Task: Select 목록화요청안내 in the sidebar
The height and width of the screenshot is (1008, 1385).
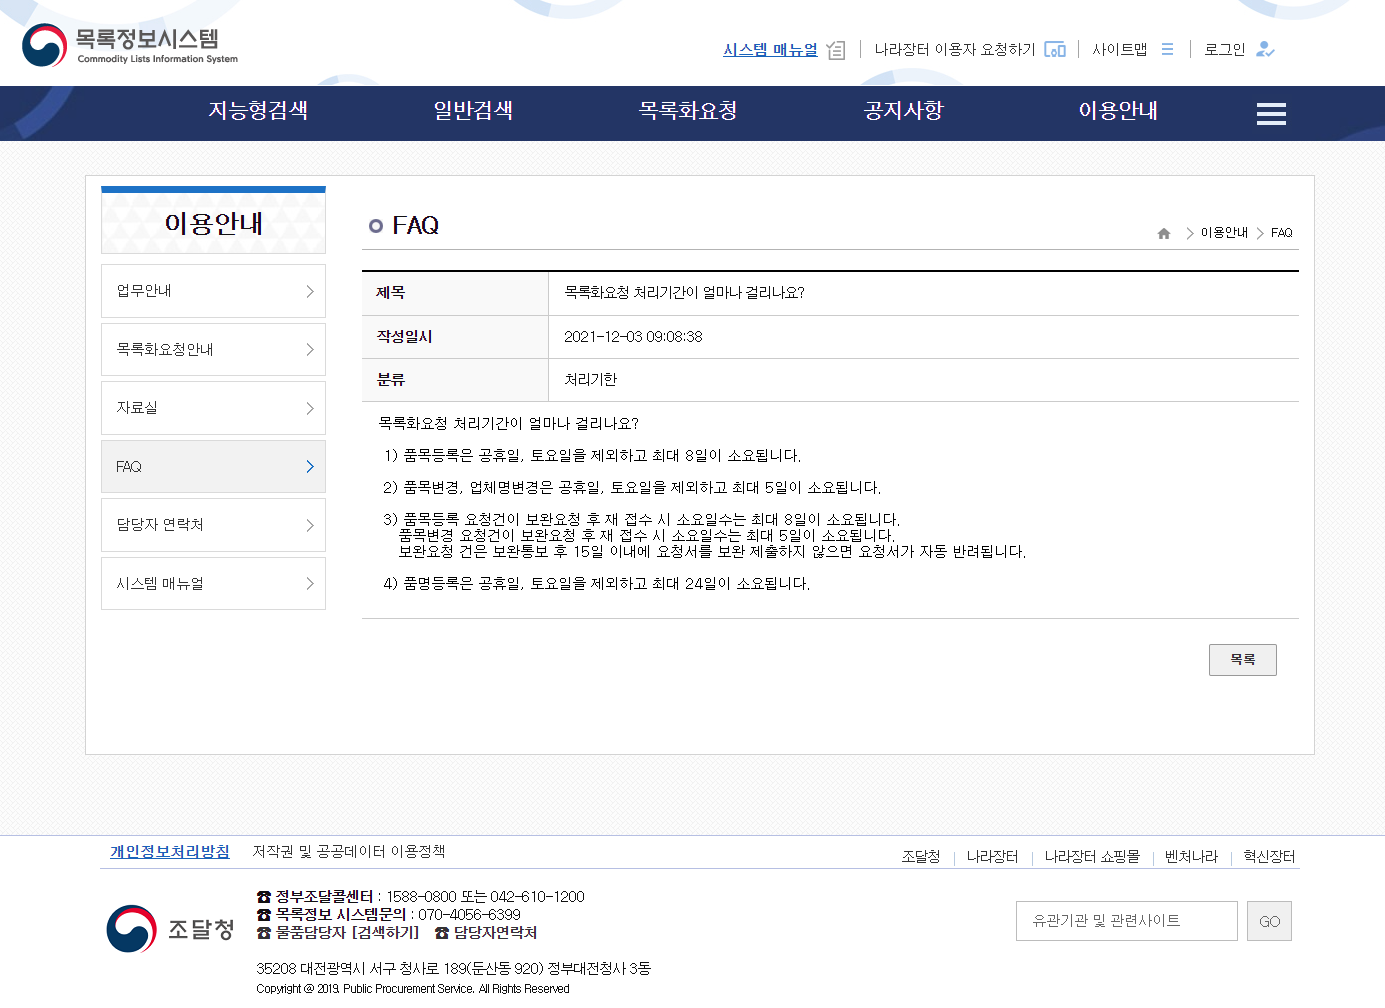Action: pos(213,350)
